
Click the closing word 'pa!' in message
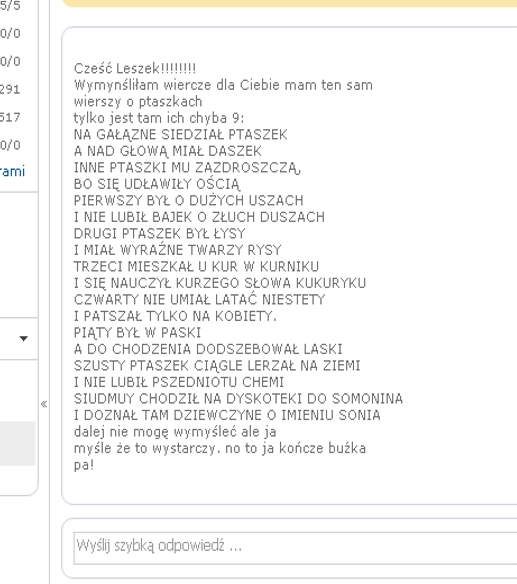point(84,465)
